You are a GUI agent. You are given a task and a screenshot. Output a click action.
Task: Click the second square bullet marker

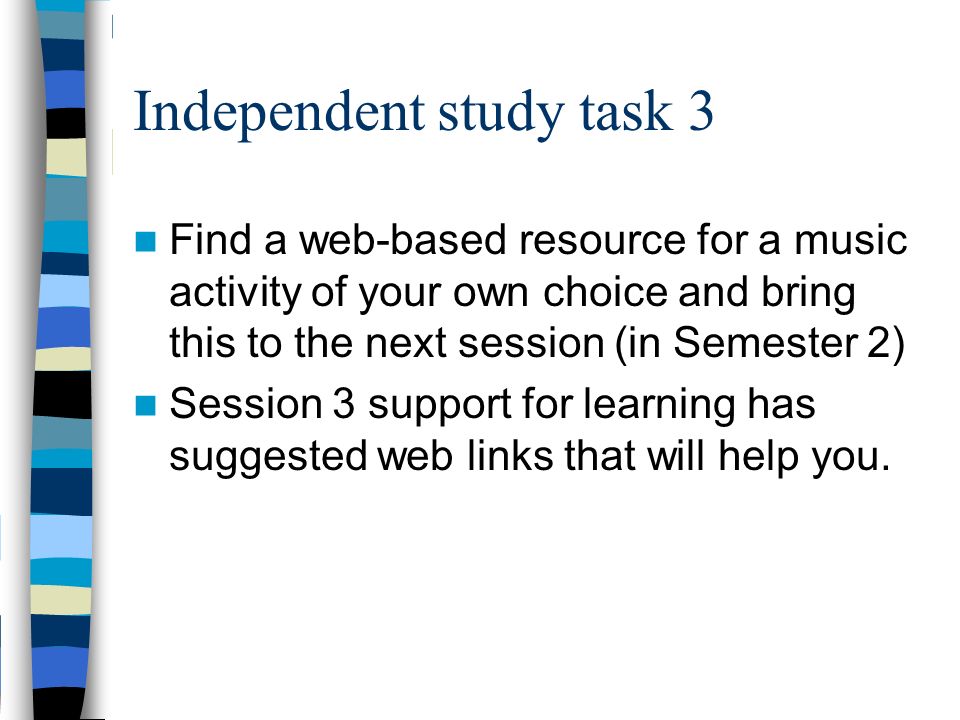click(x=145, y=405)
